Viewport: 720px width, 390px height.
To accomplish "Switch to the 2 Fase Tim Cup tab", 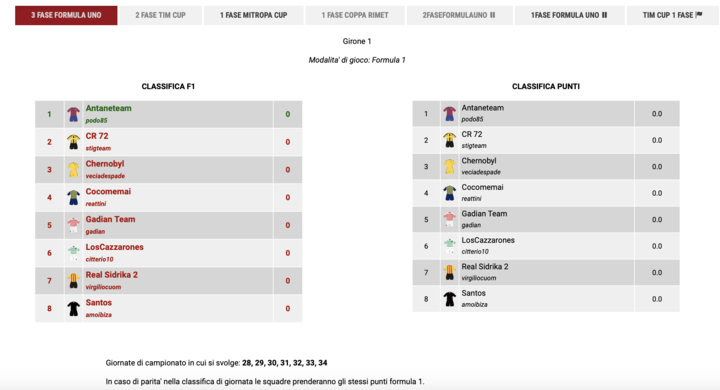I will tap(160, 15).
